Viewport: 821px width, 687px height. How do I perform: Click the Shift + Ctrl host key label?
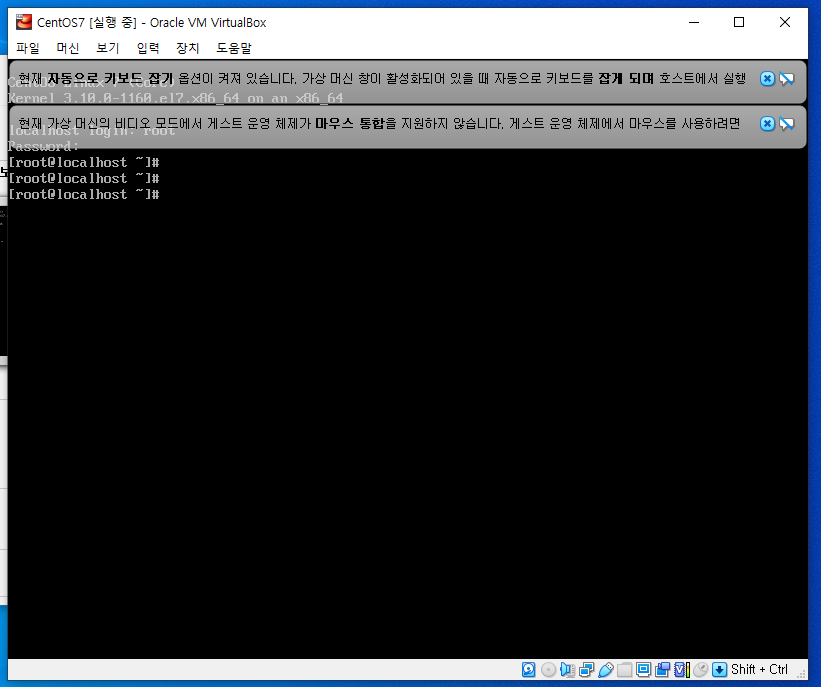[x=759, y=670]
